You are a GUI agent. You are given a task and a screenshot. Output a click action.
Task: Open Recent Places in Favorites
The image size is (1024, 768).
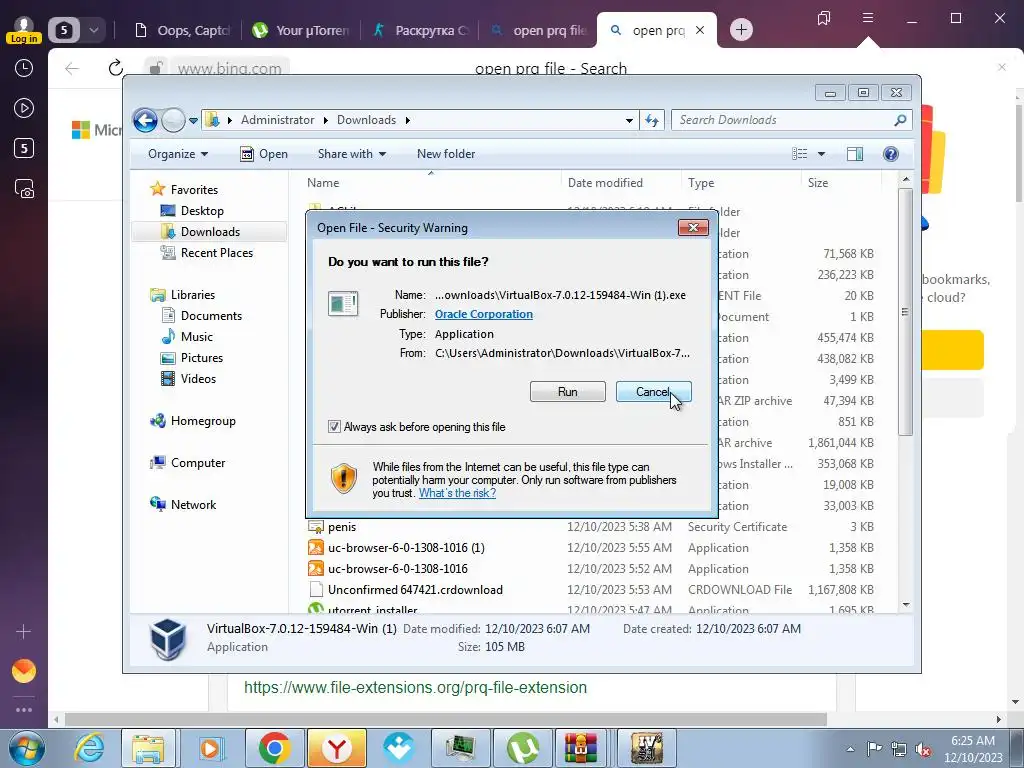point(216,253)
